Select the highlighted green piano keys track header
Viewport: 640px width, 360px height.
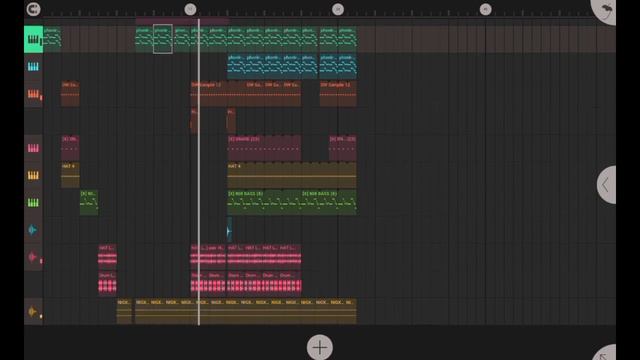click(33, 39)
